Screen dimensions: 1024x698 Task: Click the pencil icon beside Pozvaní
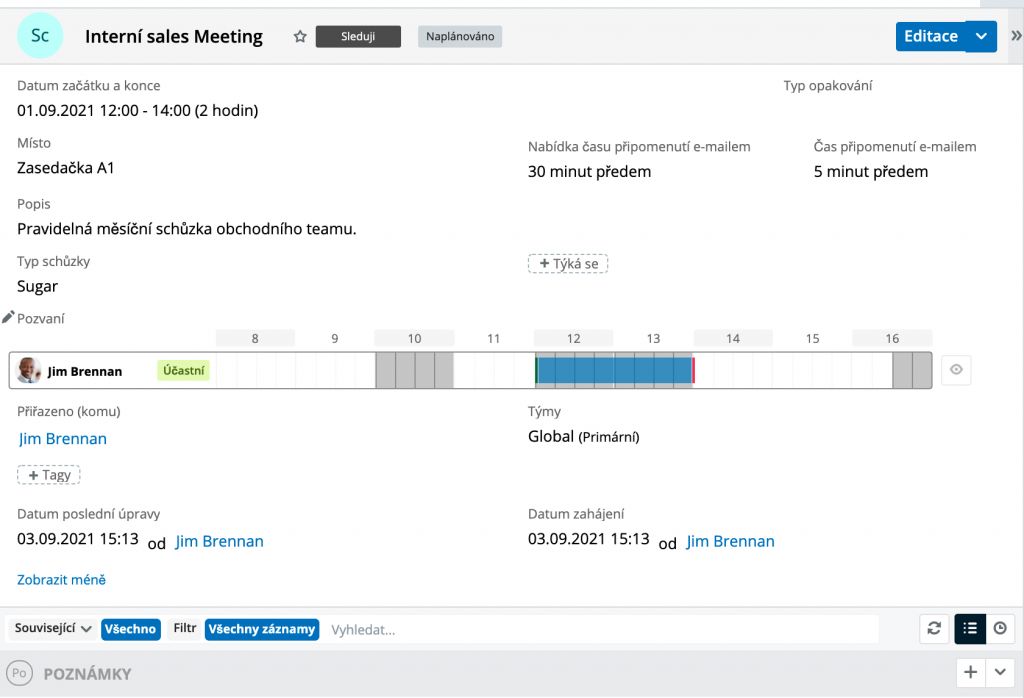(8, 317)
